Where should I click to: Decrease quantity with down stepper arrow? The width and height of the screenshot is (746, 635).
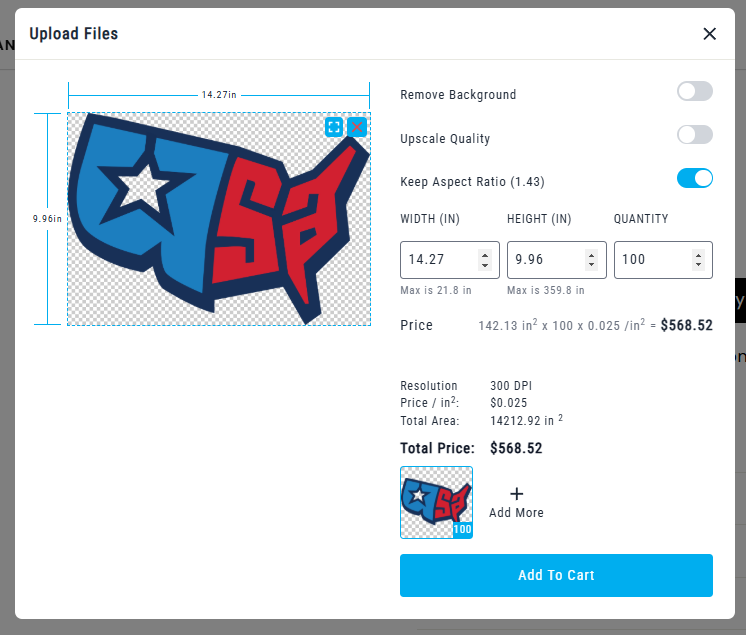click(698, 265)
